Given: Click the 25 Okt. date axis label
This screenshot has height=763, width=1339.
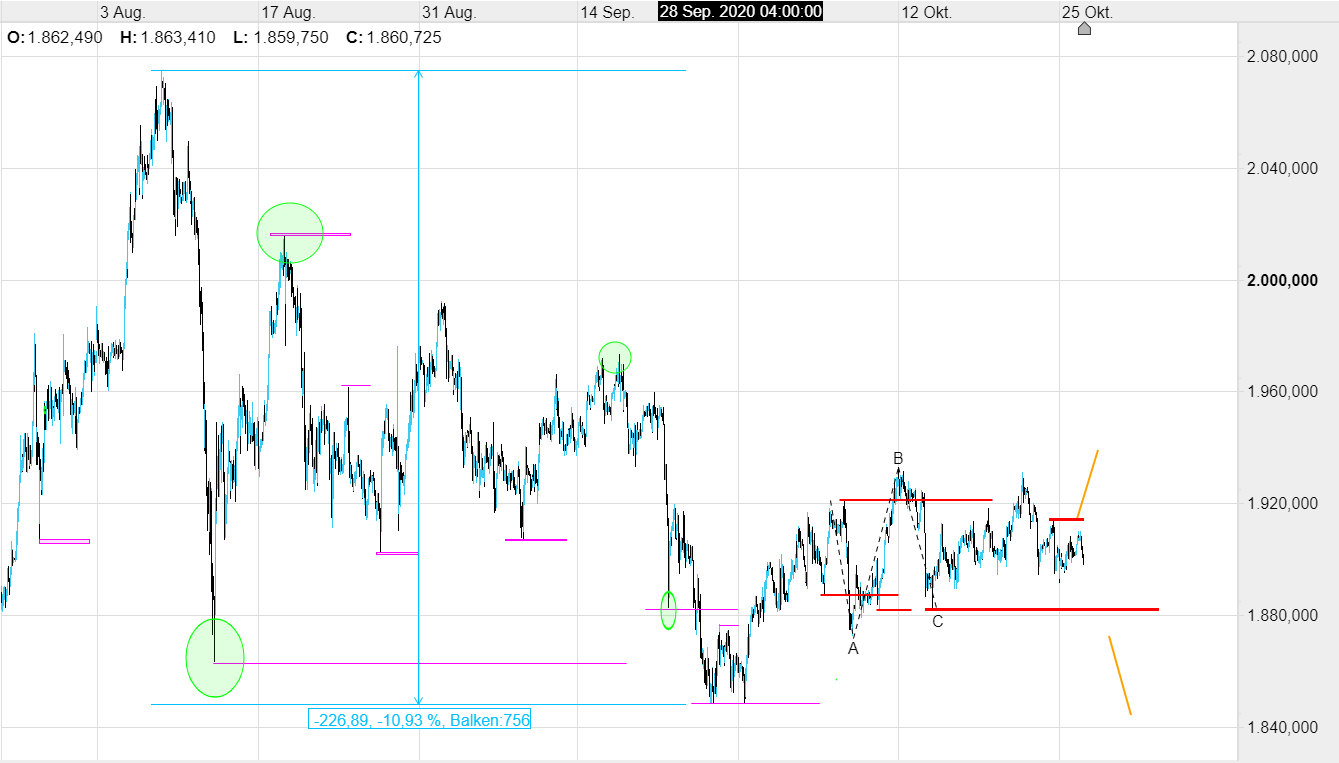Looking at the screenshot, I should coord(1087,12).
